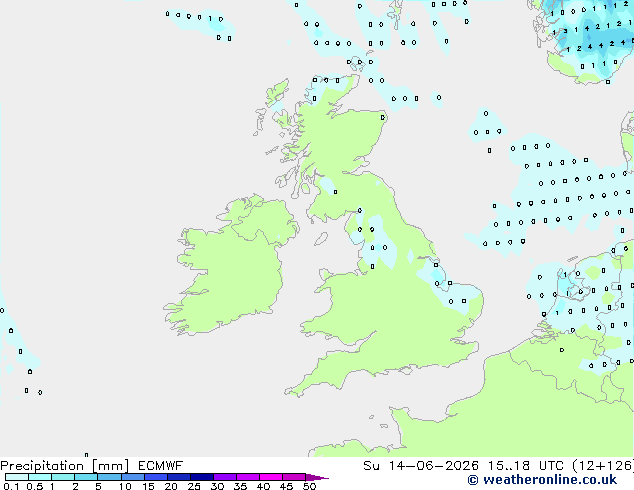
Task: Click the 25 to 30 mm legend swatch
Action: click(x=201, y=477)
